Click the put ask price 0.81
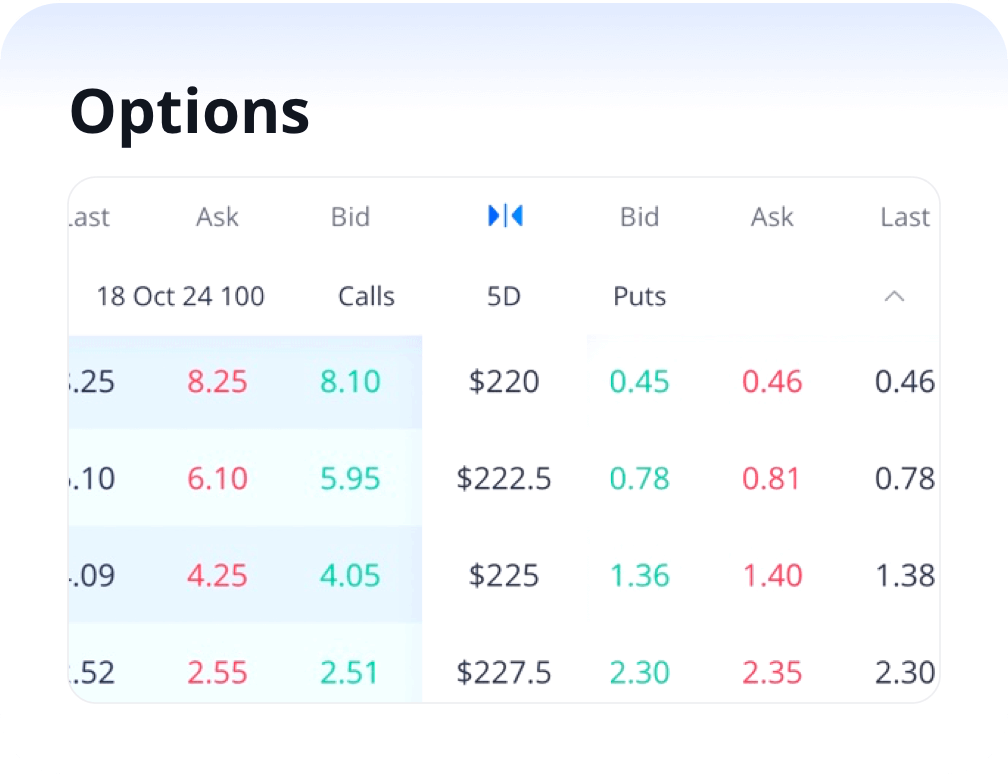The height and width of the screenshot is (774, 1008). (771, 478)
